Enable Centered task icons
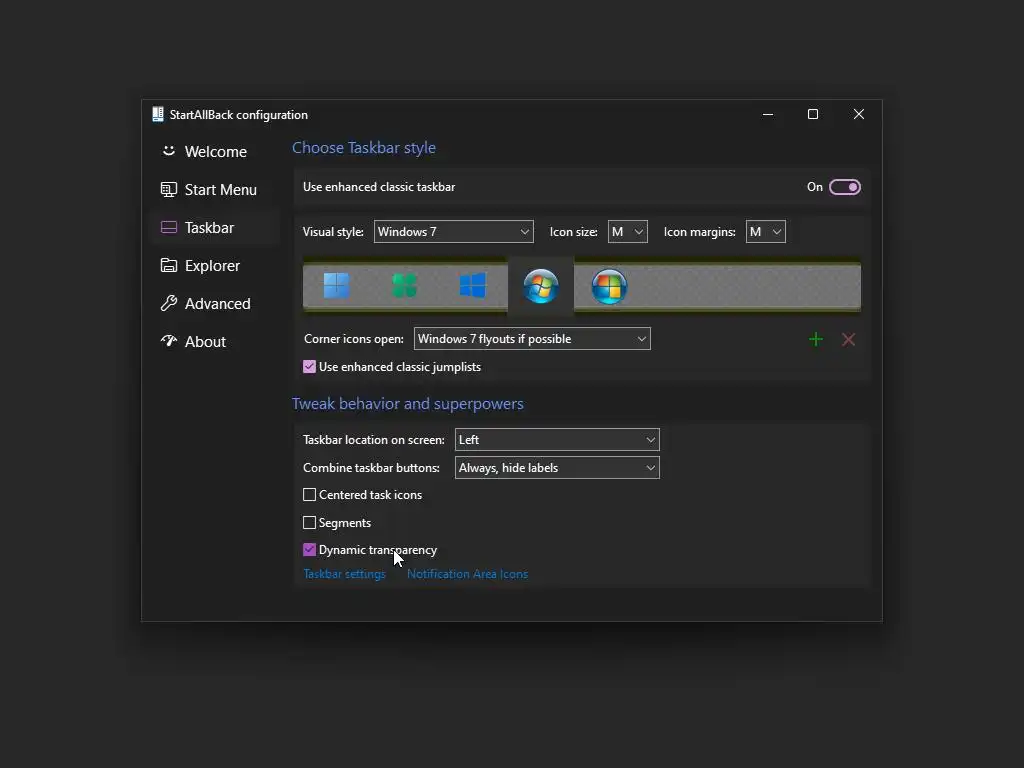Viewport: 1024px width, 768px height. click(x=310, y=495)
